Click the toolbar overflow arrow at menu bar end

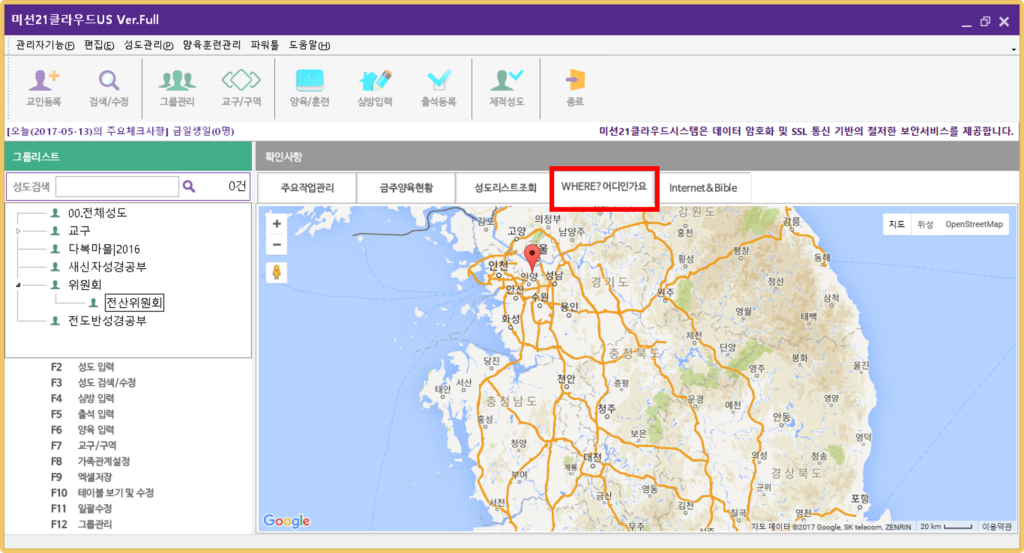point(1013,49)
